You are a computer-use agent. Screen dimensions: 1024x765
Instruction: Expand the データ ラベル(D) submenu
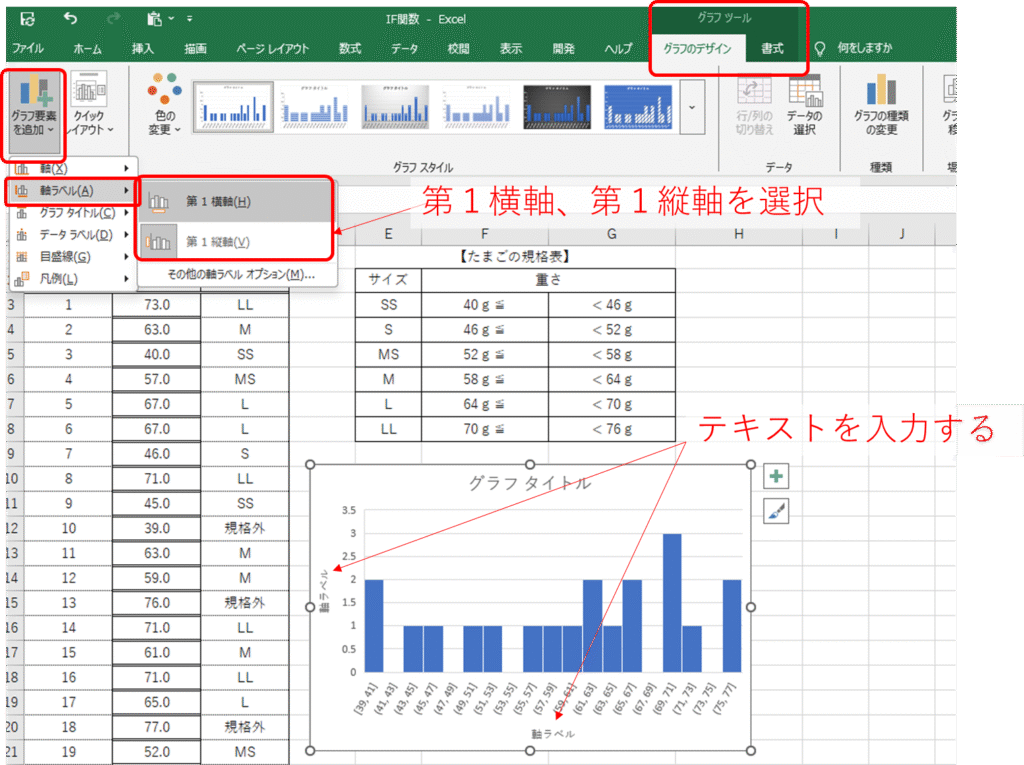pyautogui.click(x=70, y=234)
